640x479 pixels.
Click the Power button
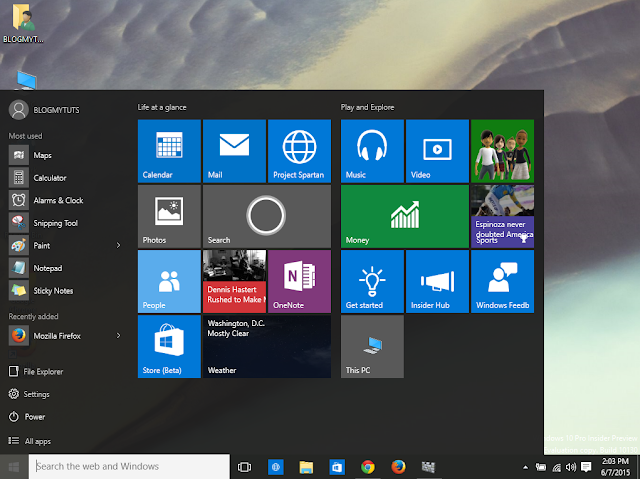tap(27, 417)
